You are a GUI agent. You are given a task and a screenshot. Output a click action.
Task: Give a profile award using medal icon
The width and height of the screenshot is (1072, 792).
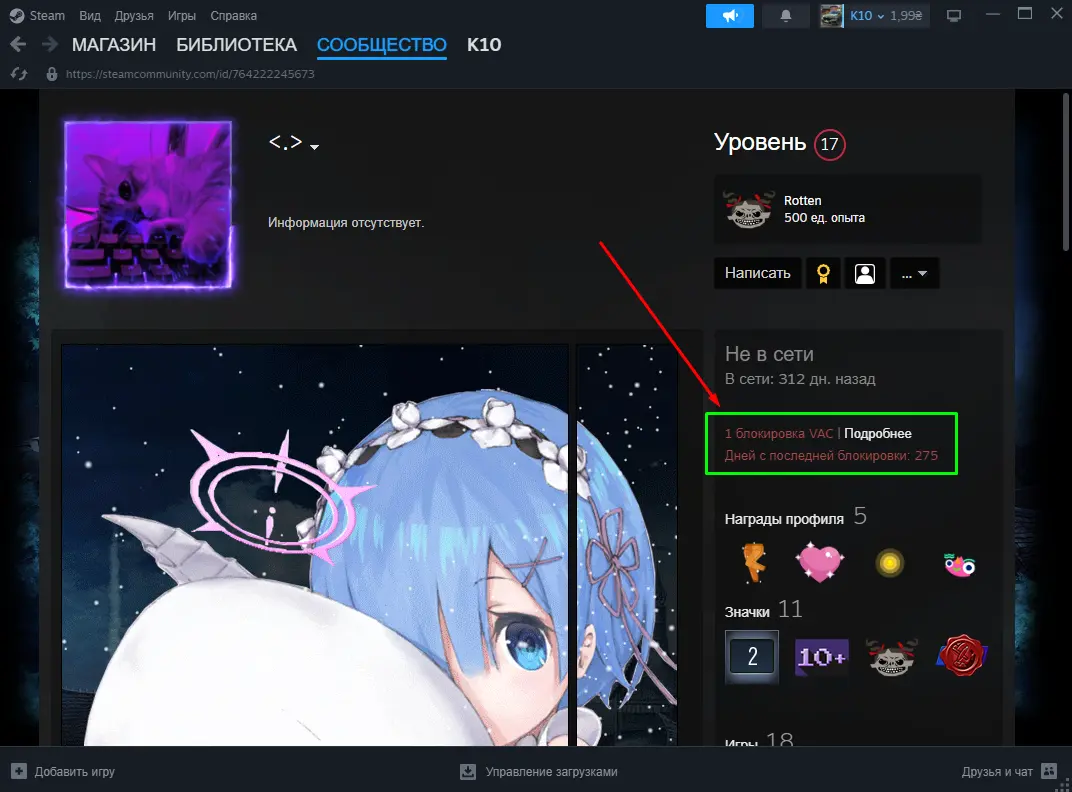point(823,273)
